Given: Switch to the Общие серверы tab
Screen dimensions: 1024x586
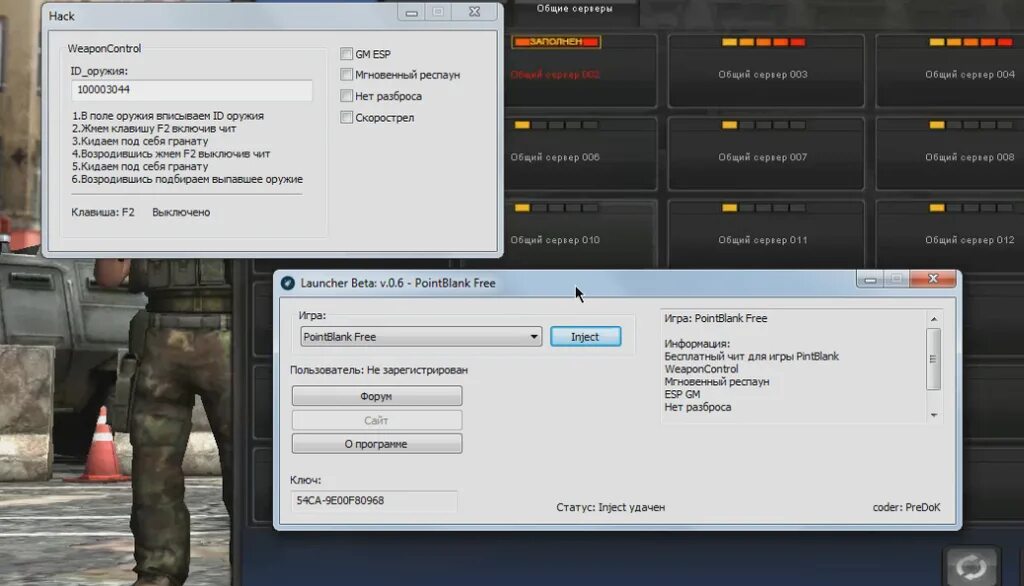Looking at the screenshot, I should tap(575, 8).
